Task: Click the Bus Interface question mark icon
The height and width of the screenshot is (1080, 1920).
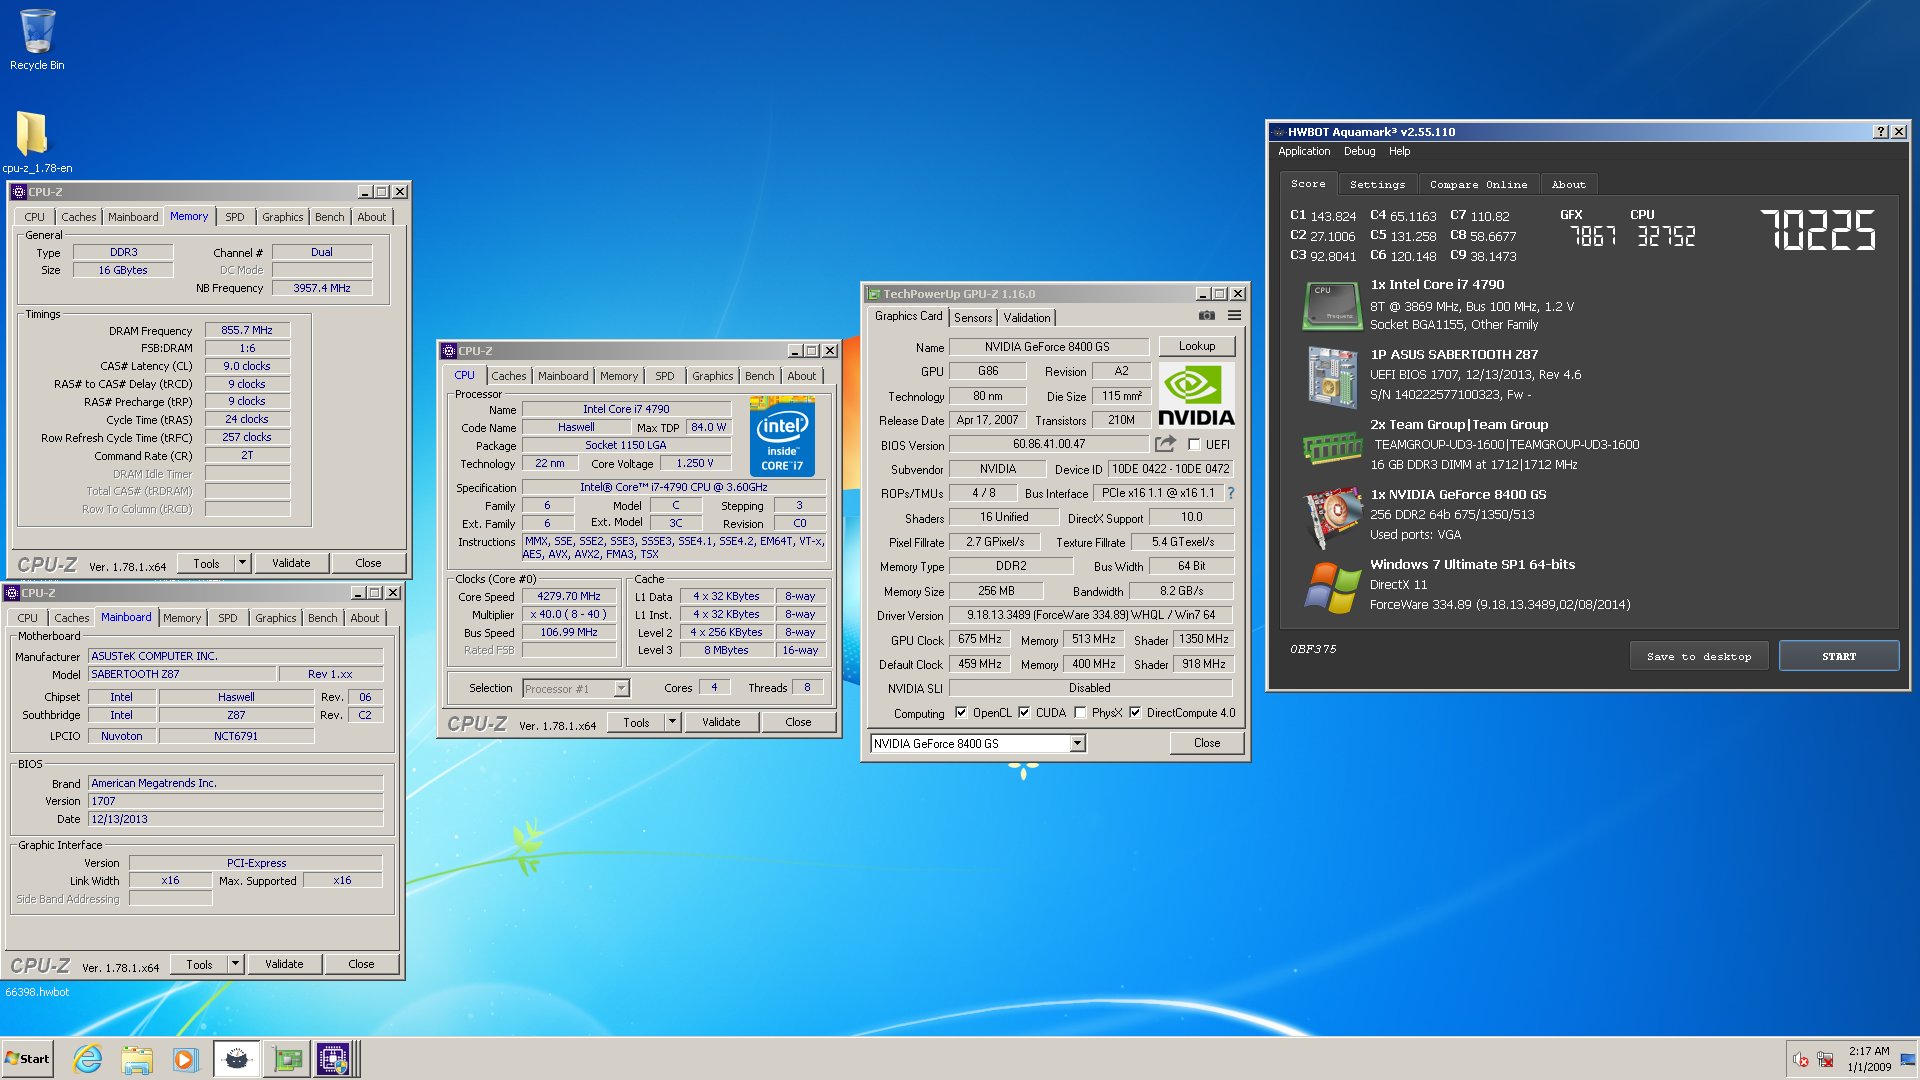Action: pos(1231,493)
